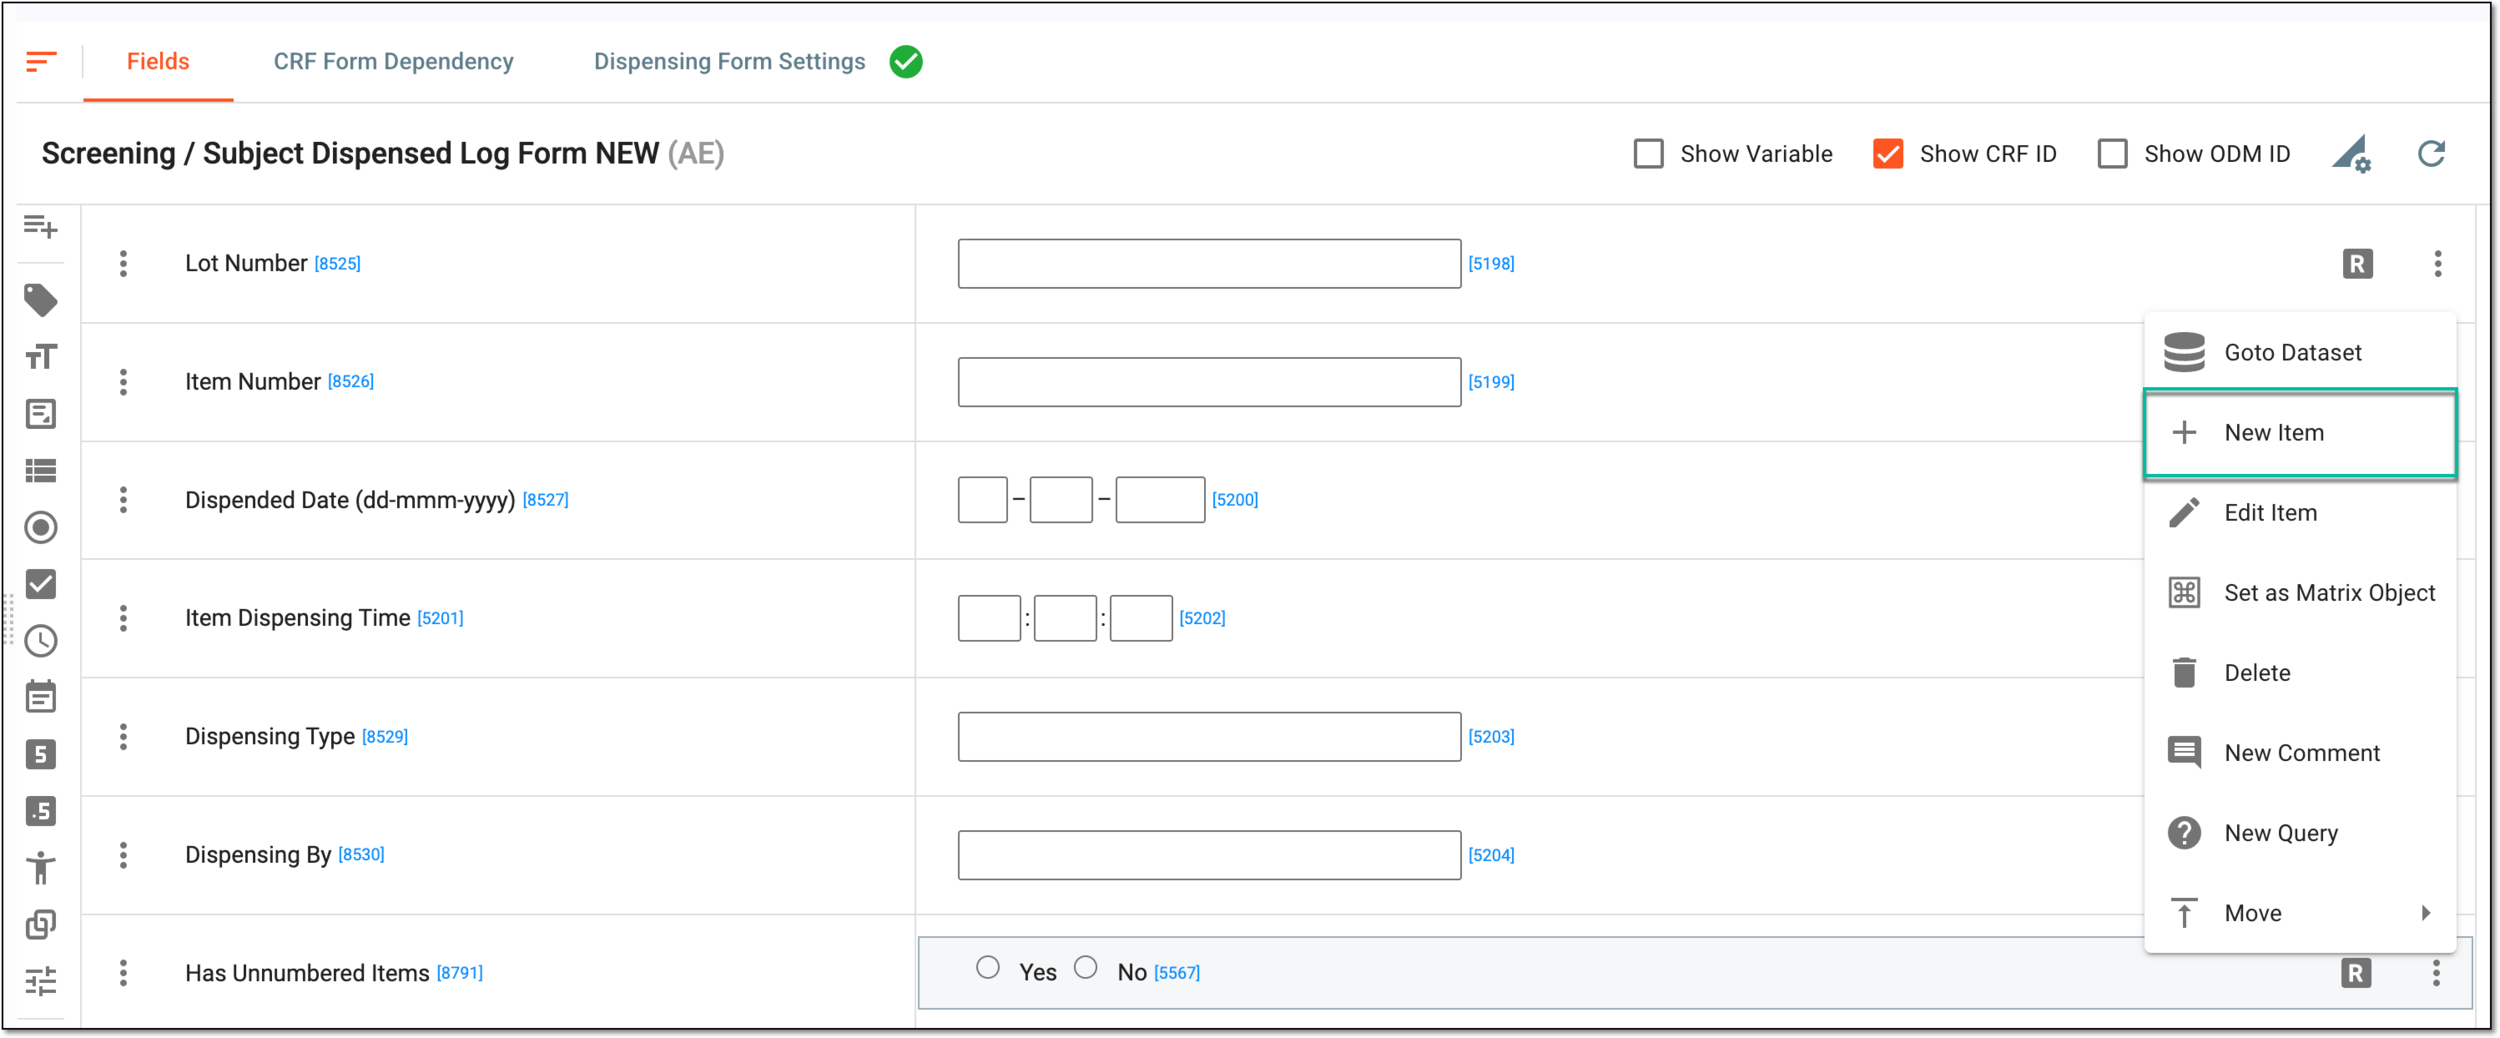This screenshot has height=1038, width=2500.
Task: Click the [8526] ID link
Action: pos(350,382)
